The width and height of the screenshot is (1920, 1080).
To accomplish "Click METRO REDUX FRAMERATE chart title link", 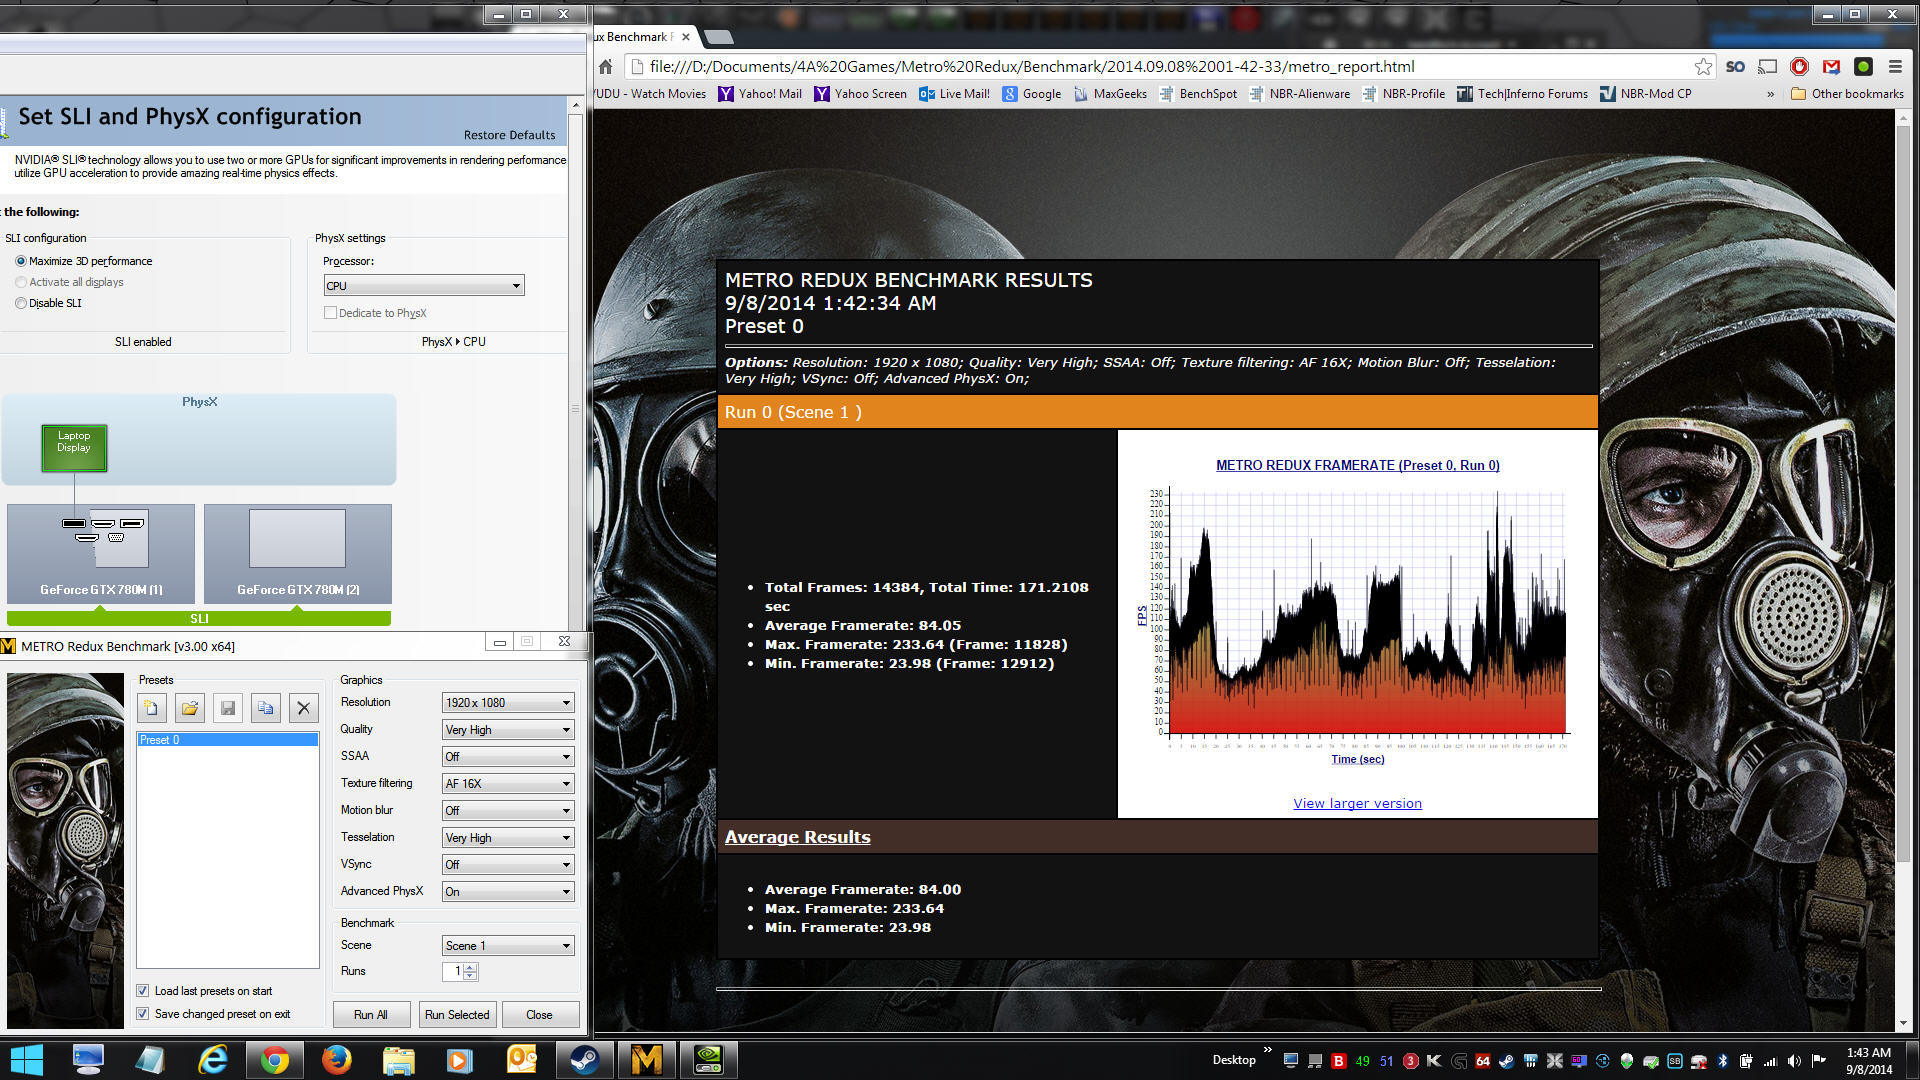I will click(1357, 465).
